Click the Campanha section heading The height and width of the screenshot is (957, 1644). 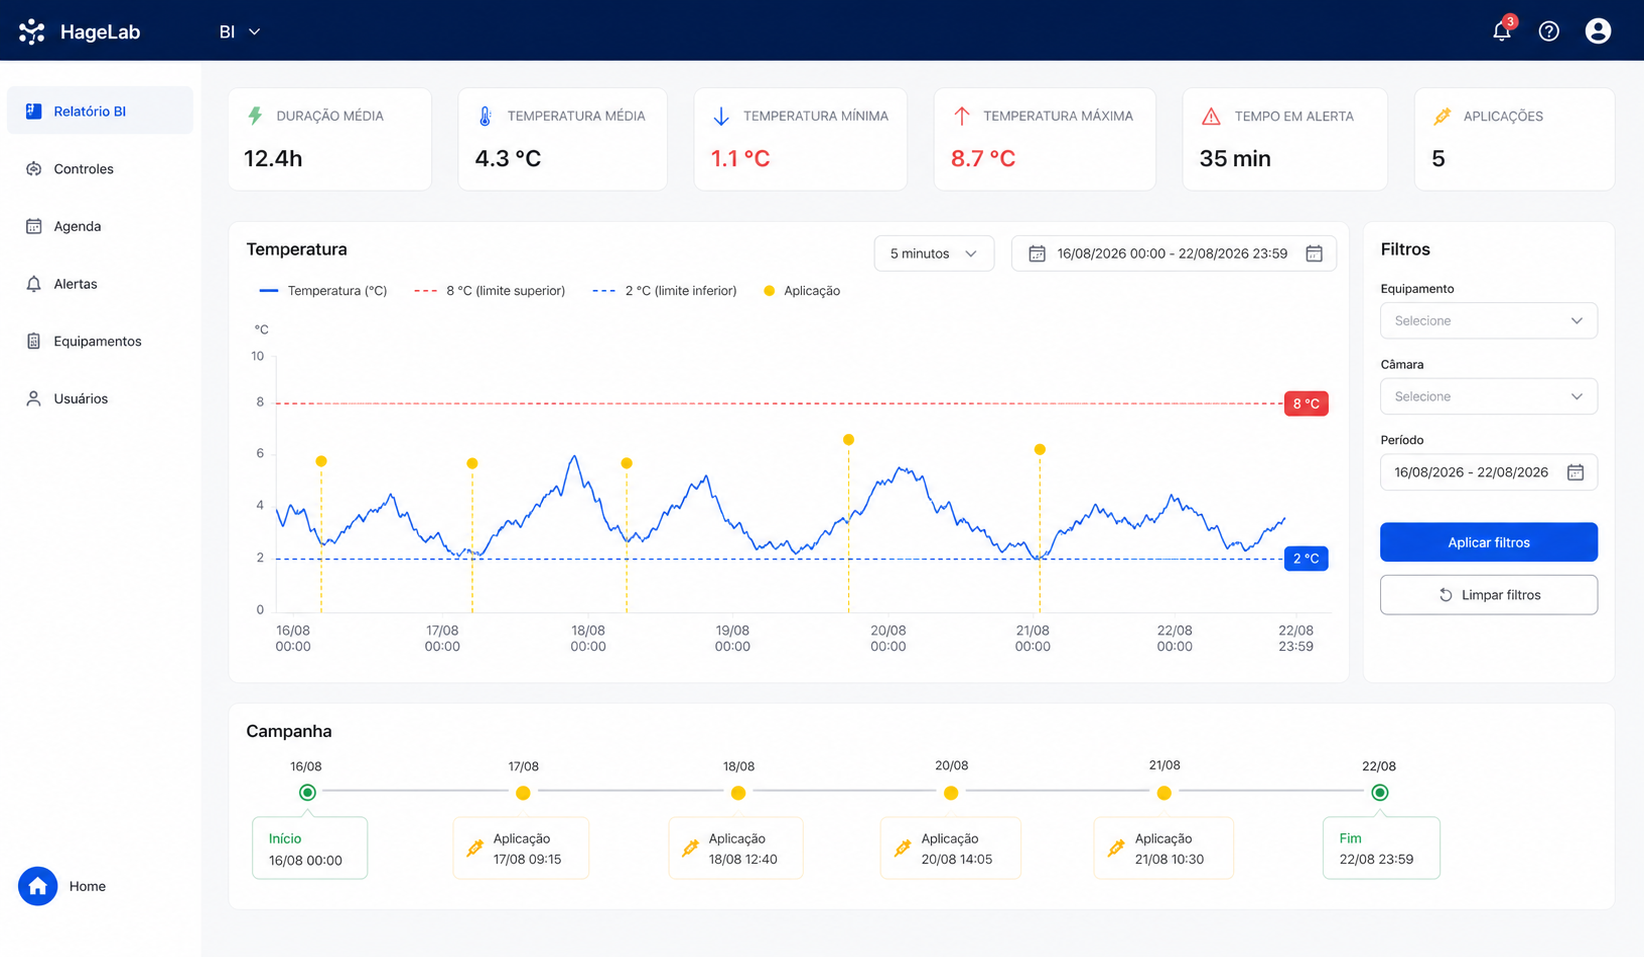[x=289, y=731]
